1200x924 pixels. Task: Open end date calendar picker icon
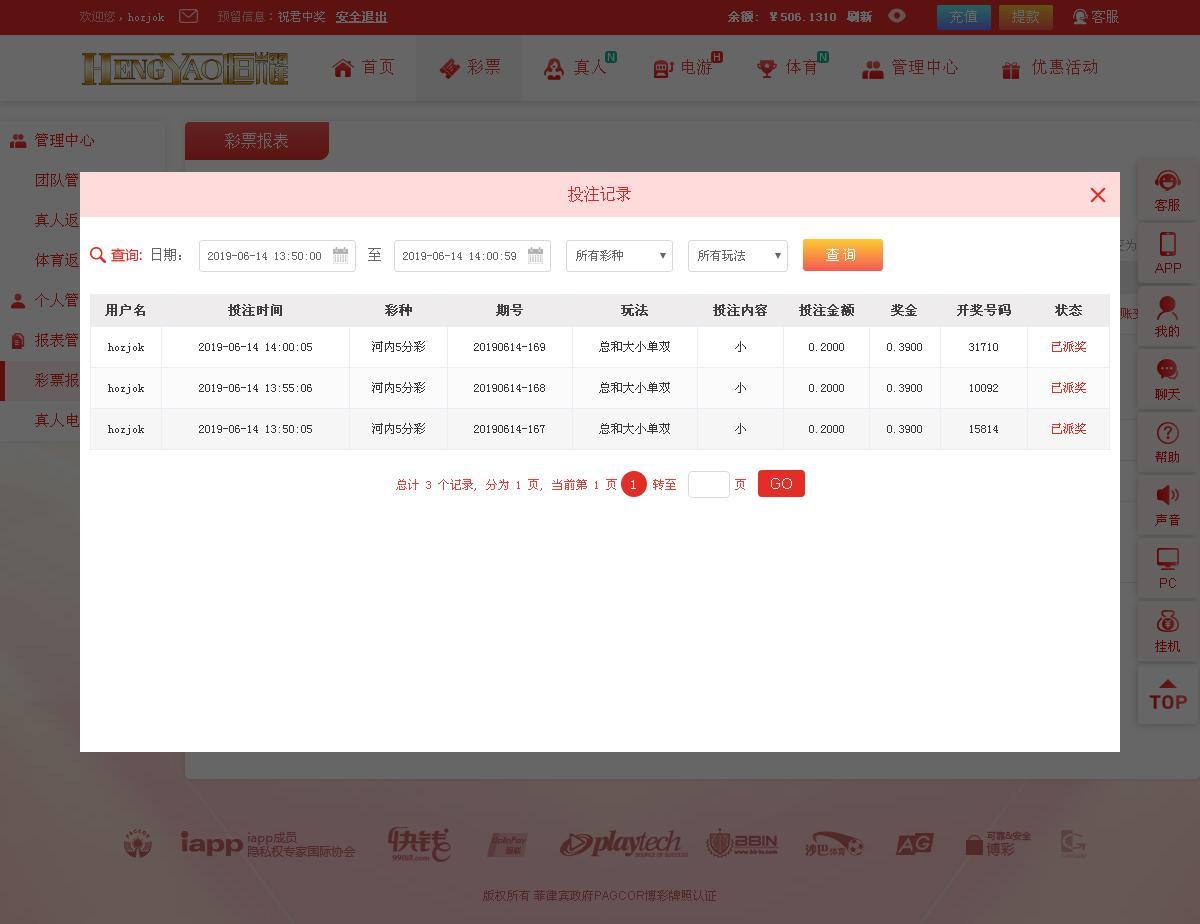535,255
